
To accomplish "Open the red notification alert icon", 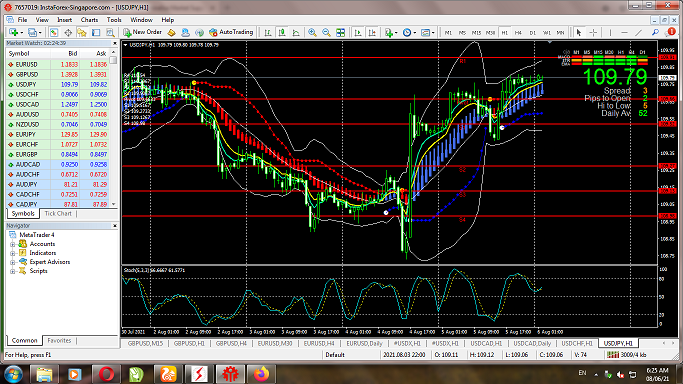I will point(671,32).
